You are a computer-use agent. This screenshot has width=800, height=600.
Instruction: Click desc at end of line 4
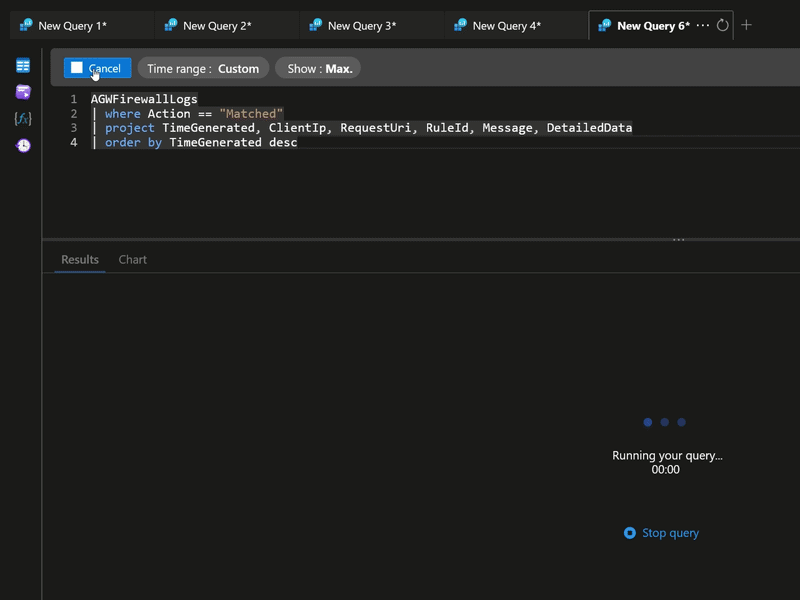point(283,142)
